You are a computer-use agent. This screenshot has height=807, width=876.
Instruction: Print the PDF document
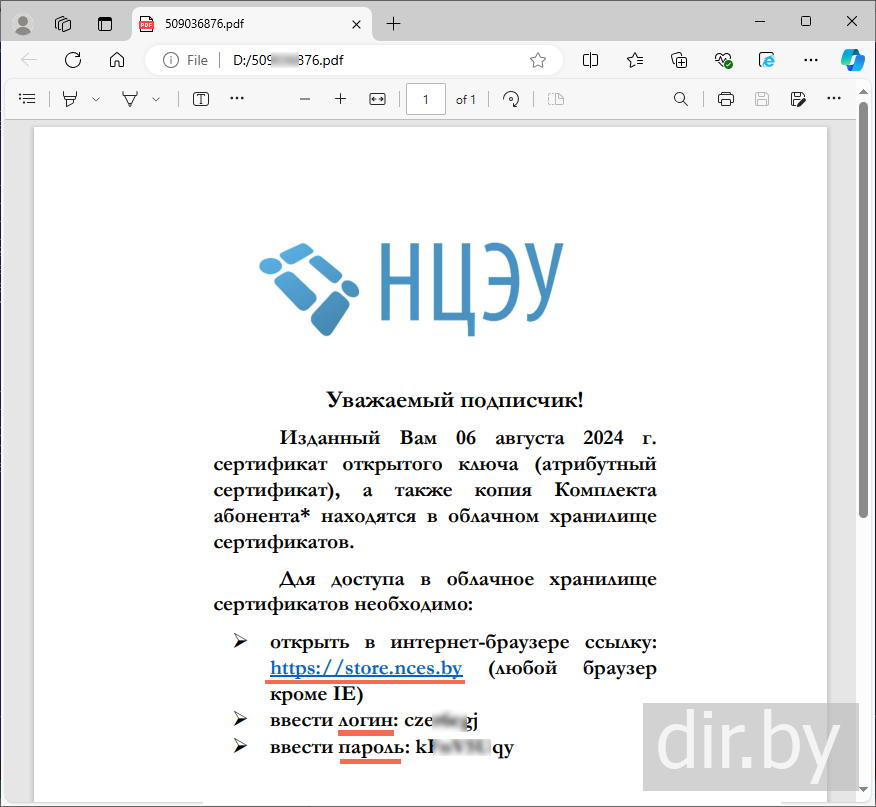[x=726, y=99]
